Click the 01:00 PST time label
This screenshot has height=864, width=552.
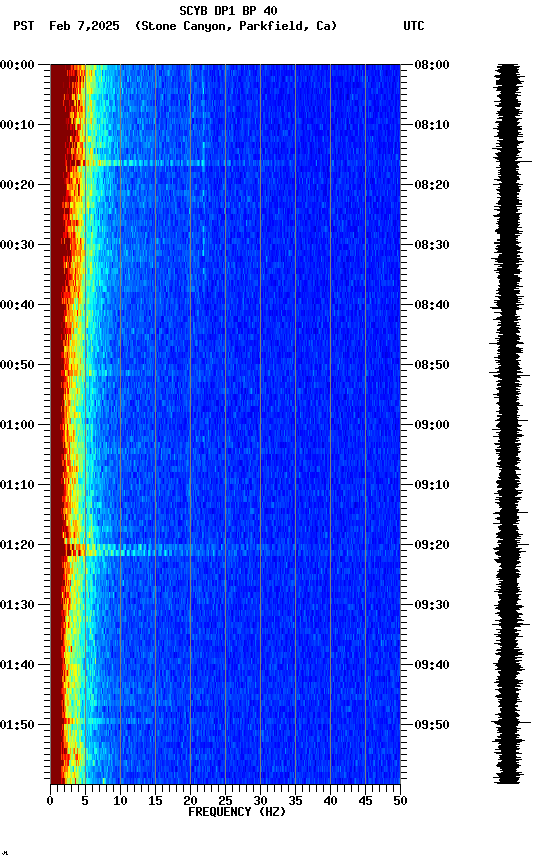click(17, 425)
